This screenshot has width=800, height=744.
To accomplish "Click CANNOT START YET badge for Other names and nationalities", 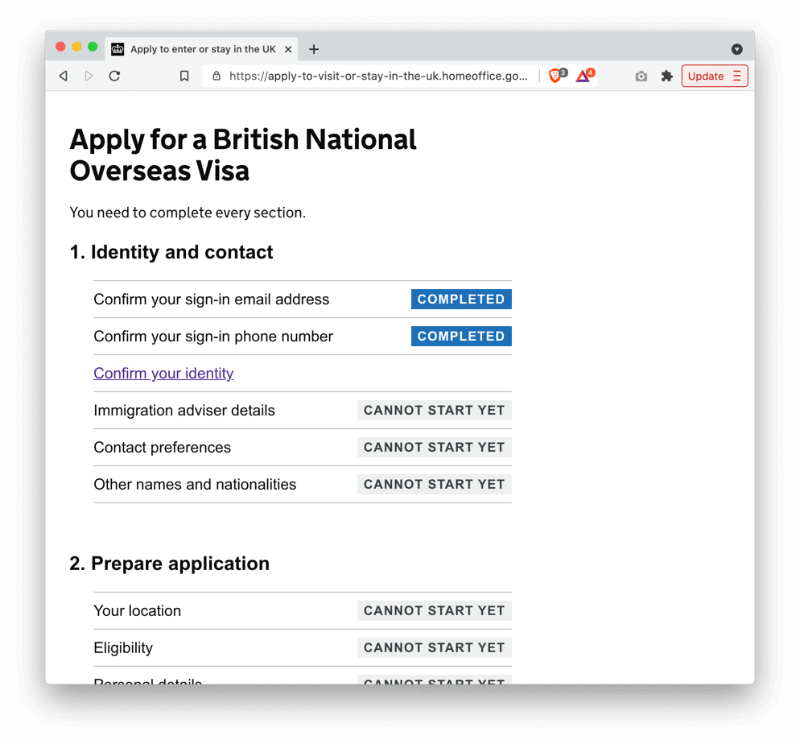I will pyautogui.click(x=434, y=484).
